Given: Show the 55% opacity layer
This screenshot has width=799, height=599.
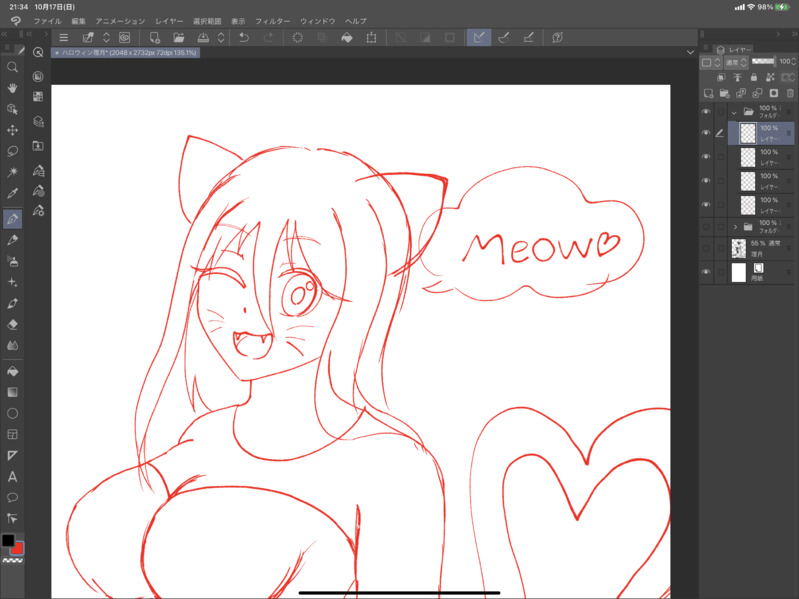Looking at the screenshot, I should pyautogui.click(x=706, y=249).
